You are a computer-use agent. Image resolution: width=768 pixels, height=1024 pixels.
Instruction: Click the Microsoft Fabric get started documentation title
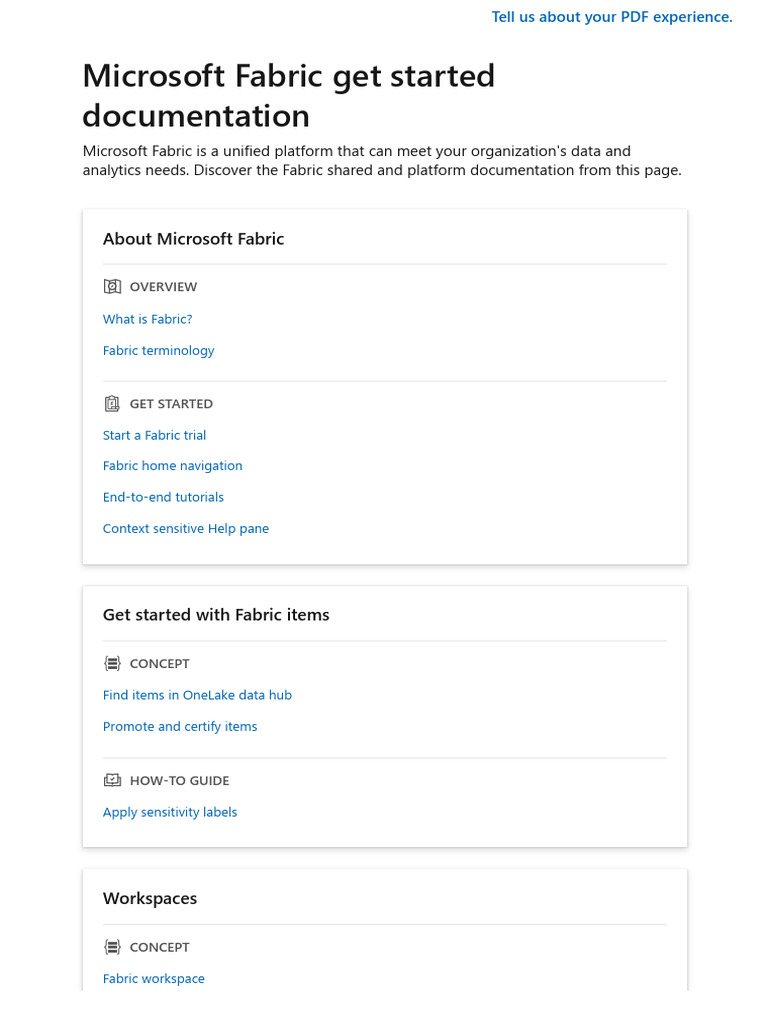(288, 96)
